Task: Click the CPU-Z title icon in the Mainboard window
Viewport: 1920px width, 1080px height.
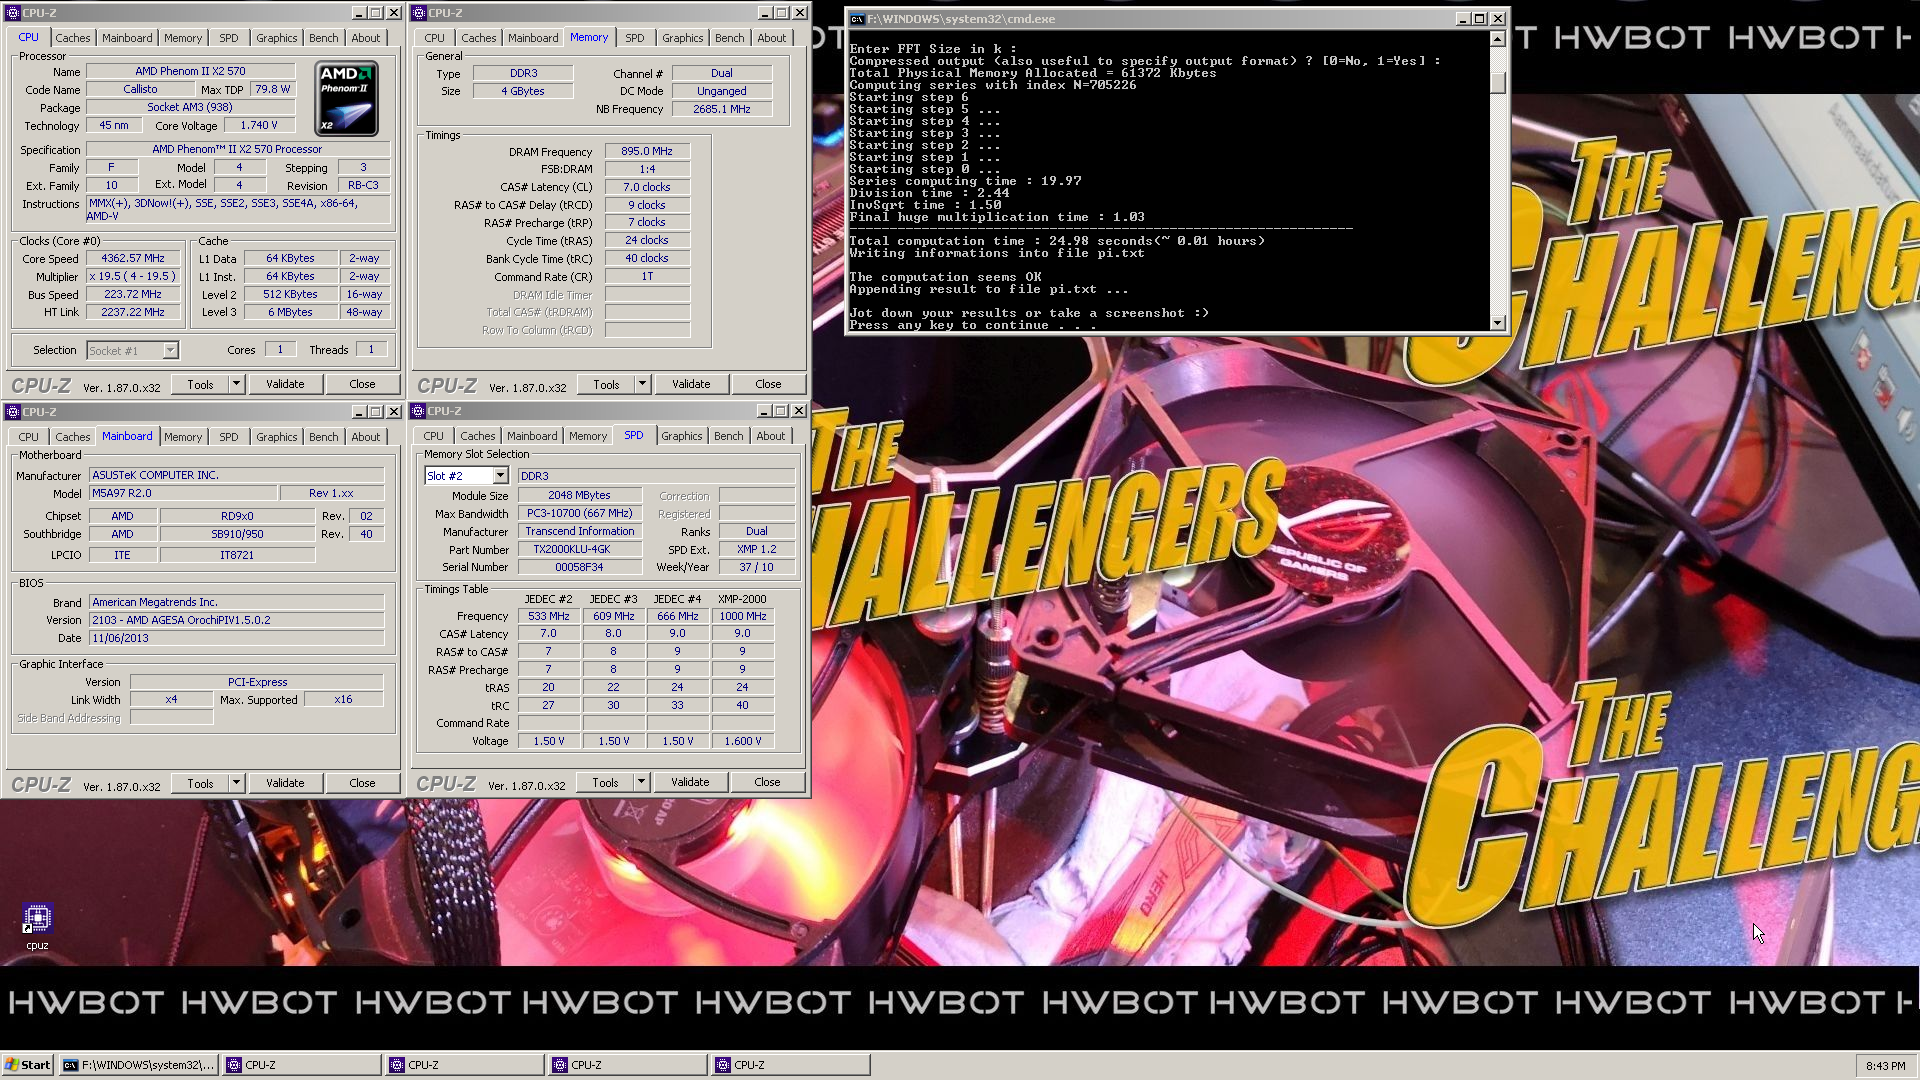Action: tap(13, 412)
